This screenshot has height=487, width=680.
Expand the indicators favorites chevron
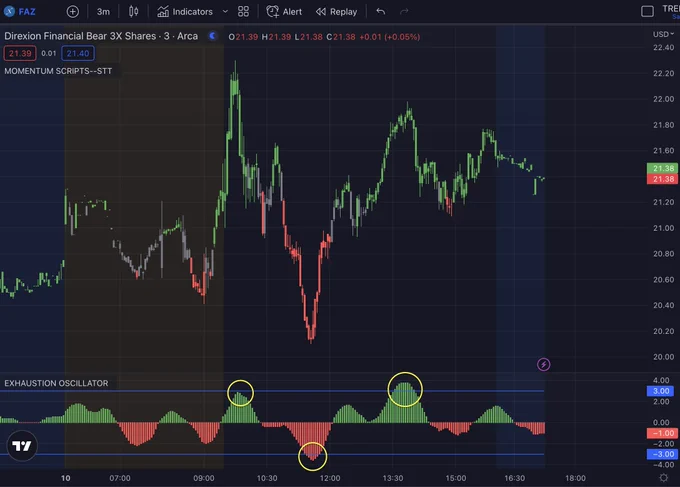click(x=225, y=12)
